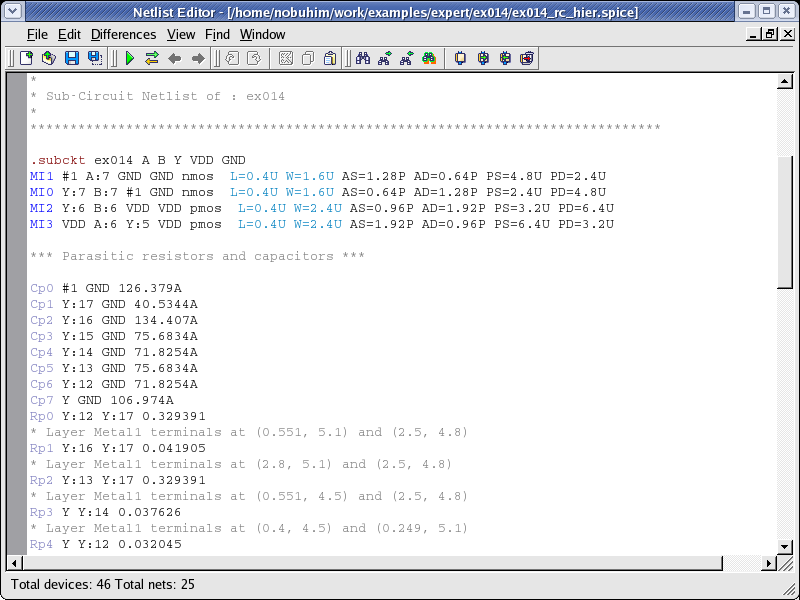Viewport: 800px width, 600px height.
Task: Open the View menu
Action: [181, 34]
